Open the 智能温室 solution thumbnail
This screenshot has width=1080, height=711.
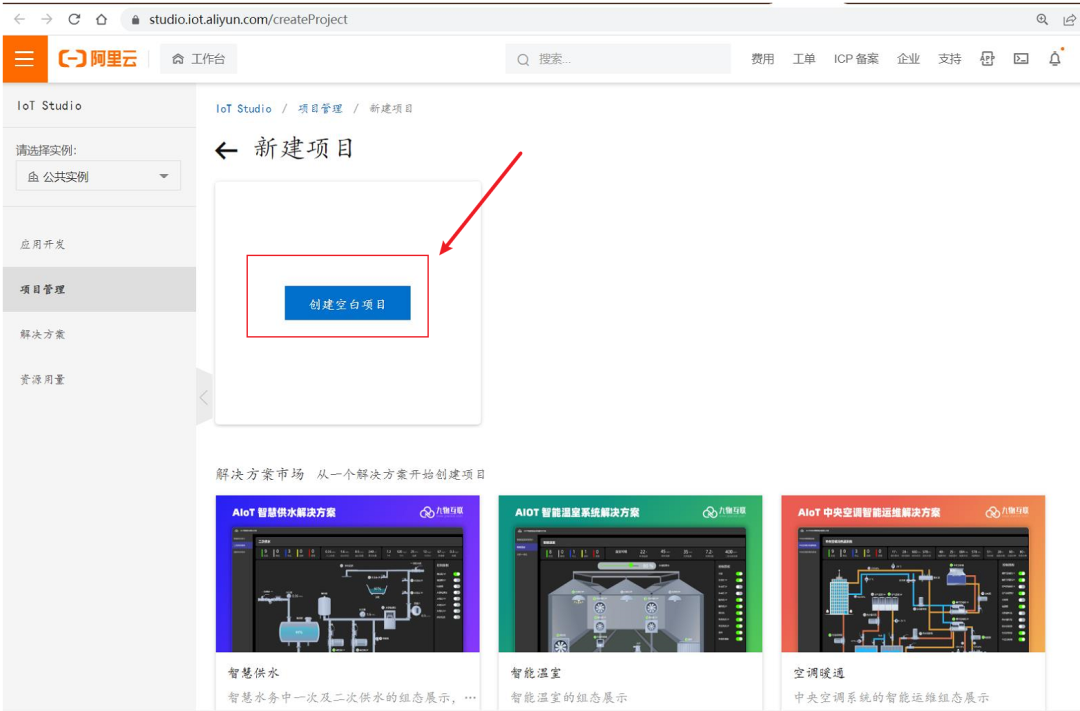point(630,573)
